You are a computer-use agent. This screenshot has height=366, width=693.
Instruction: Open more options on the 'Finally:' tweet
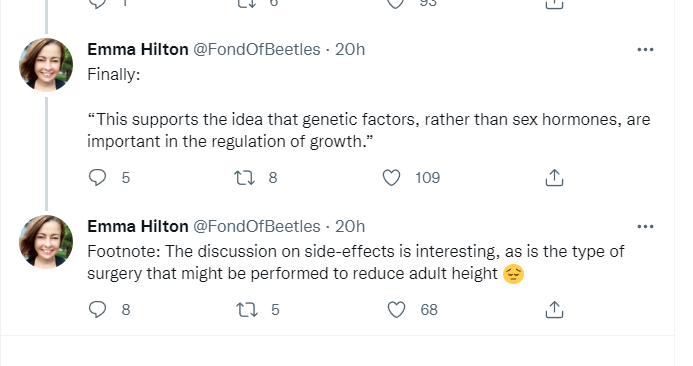point(645,50)
